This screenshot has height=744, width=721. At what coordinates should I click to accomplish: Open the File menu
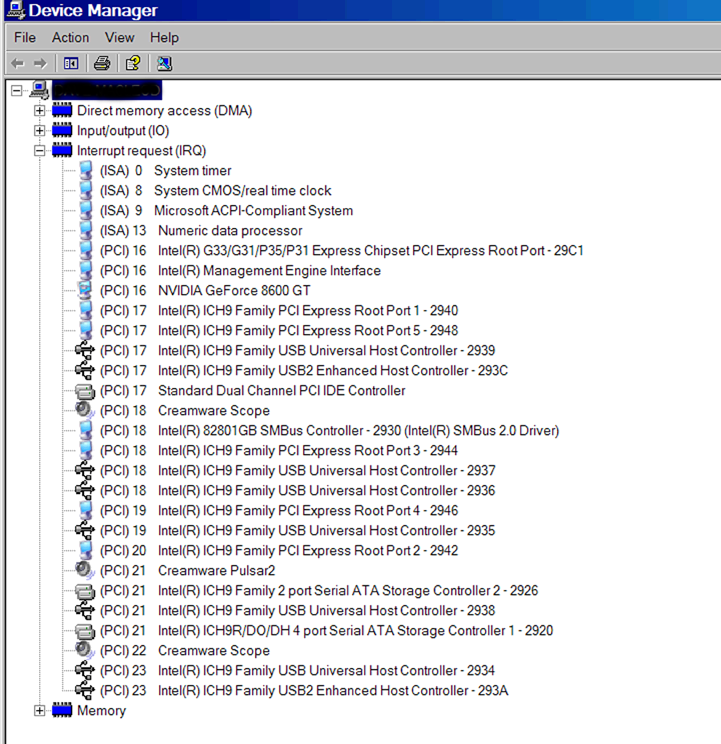25,37
